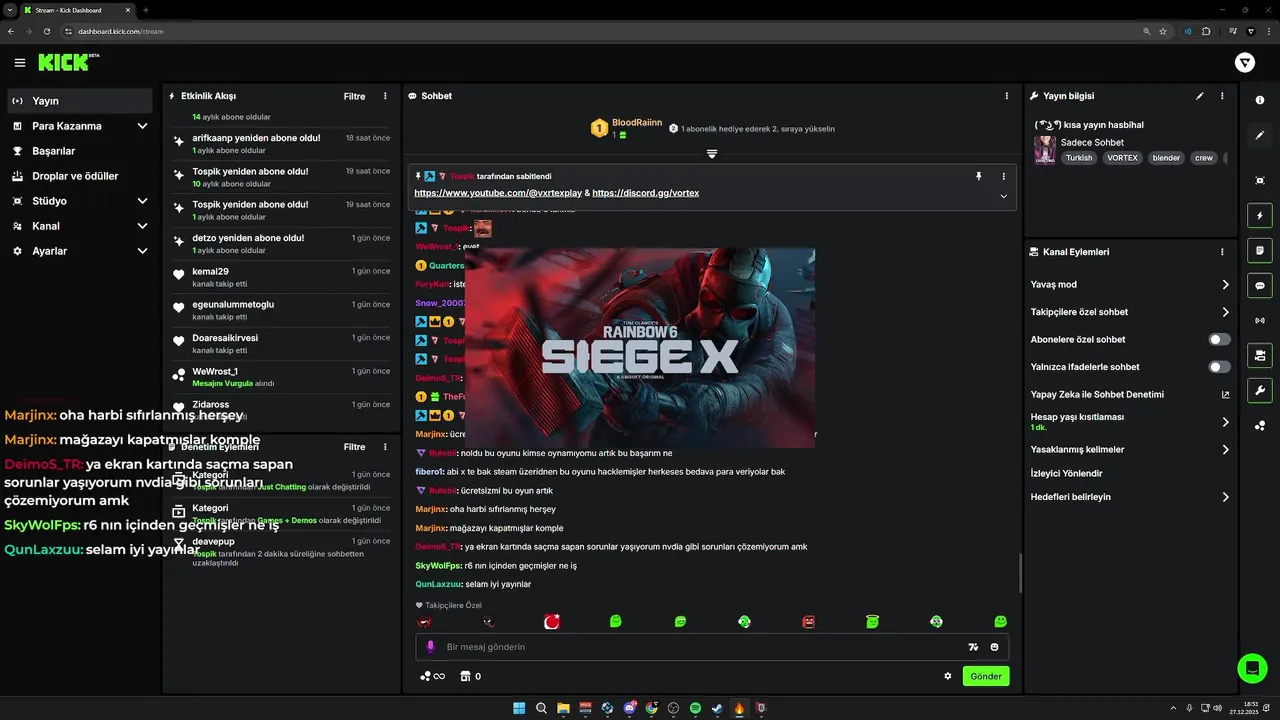Open the Sohbet panel three-dot menu
This screenshot has height=720, width=1280.
click(1007, 96)
